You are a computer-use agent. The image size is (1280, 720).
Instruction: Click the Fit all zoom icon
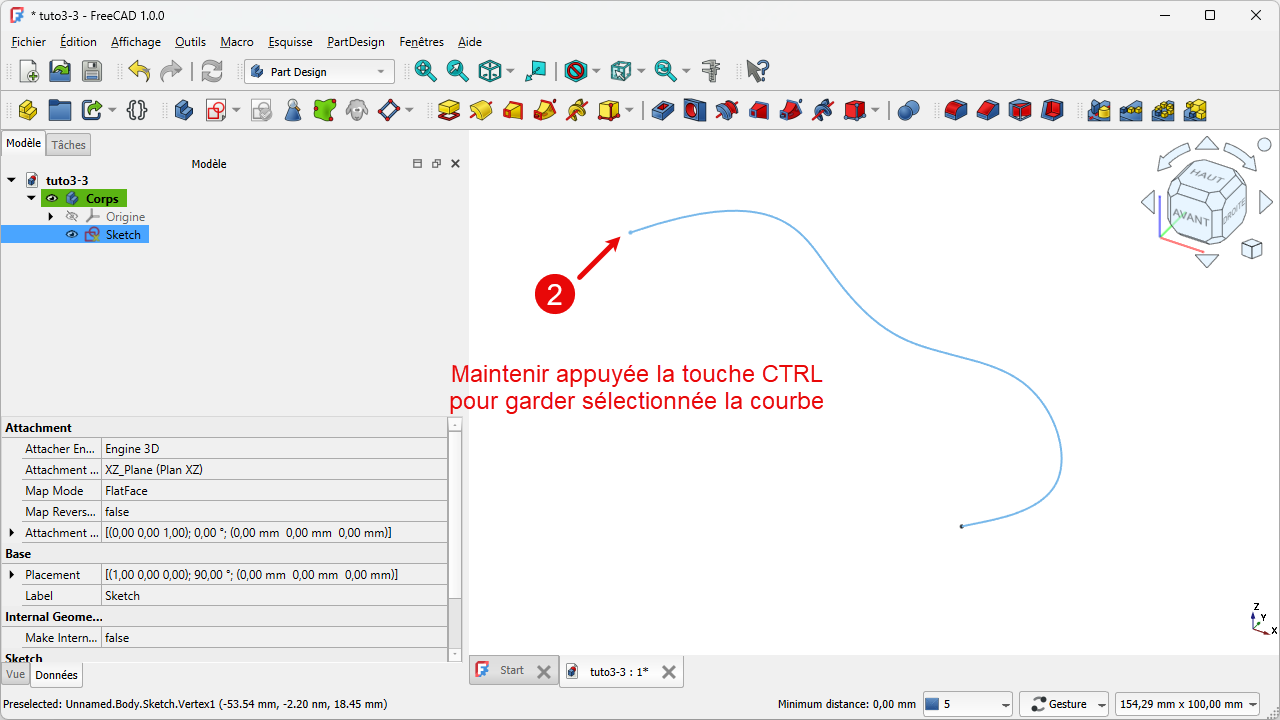[x=426, y=71]
